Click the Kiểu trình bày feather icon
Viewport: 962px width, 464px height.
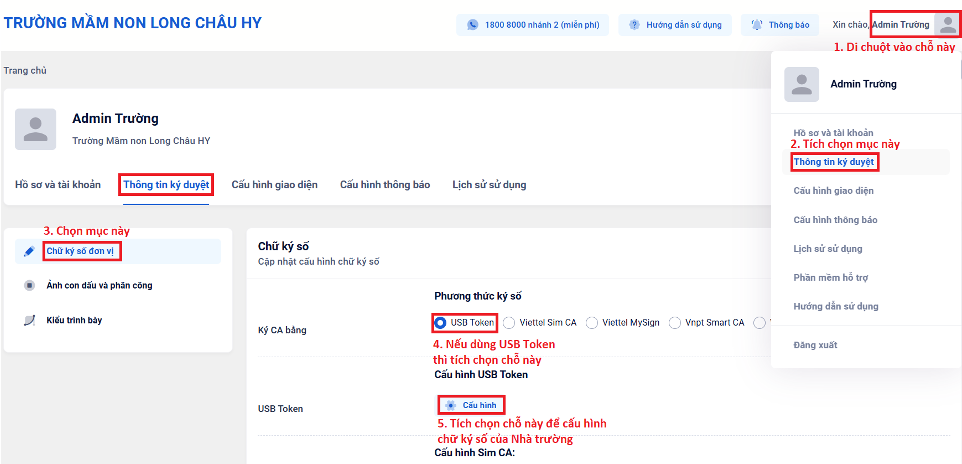[x=29, y=320]
